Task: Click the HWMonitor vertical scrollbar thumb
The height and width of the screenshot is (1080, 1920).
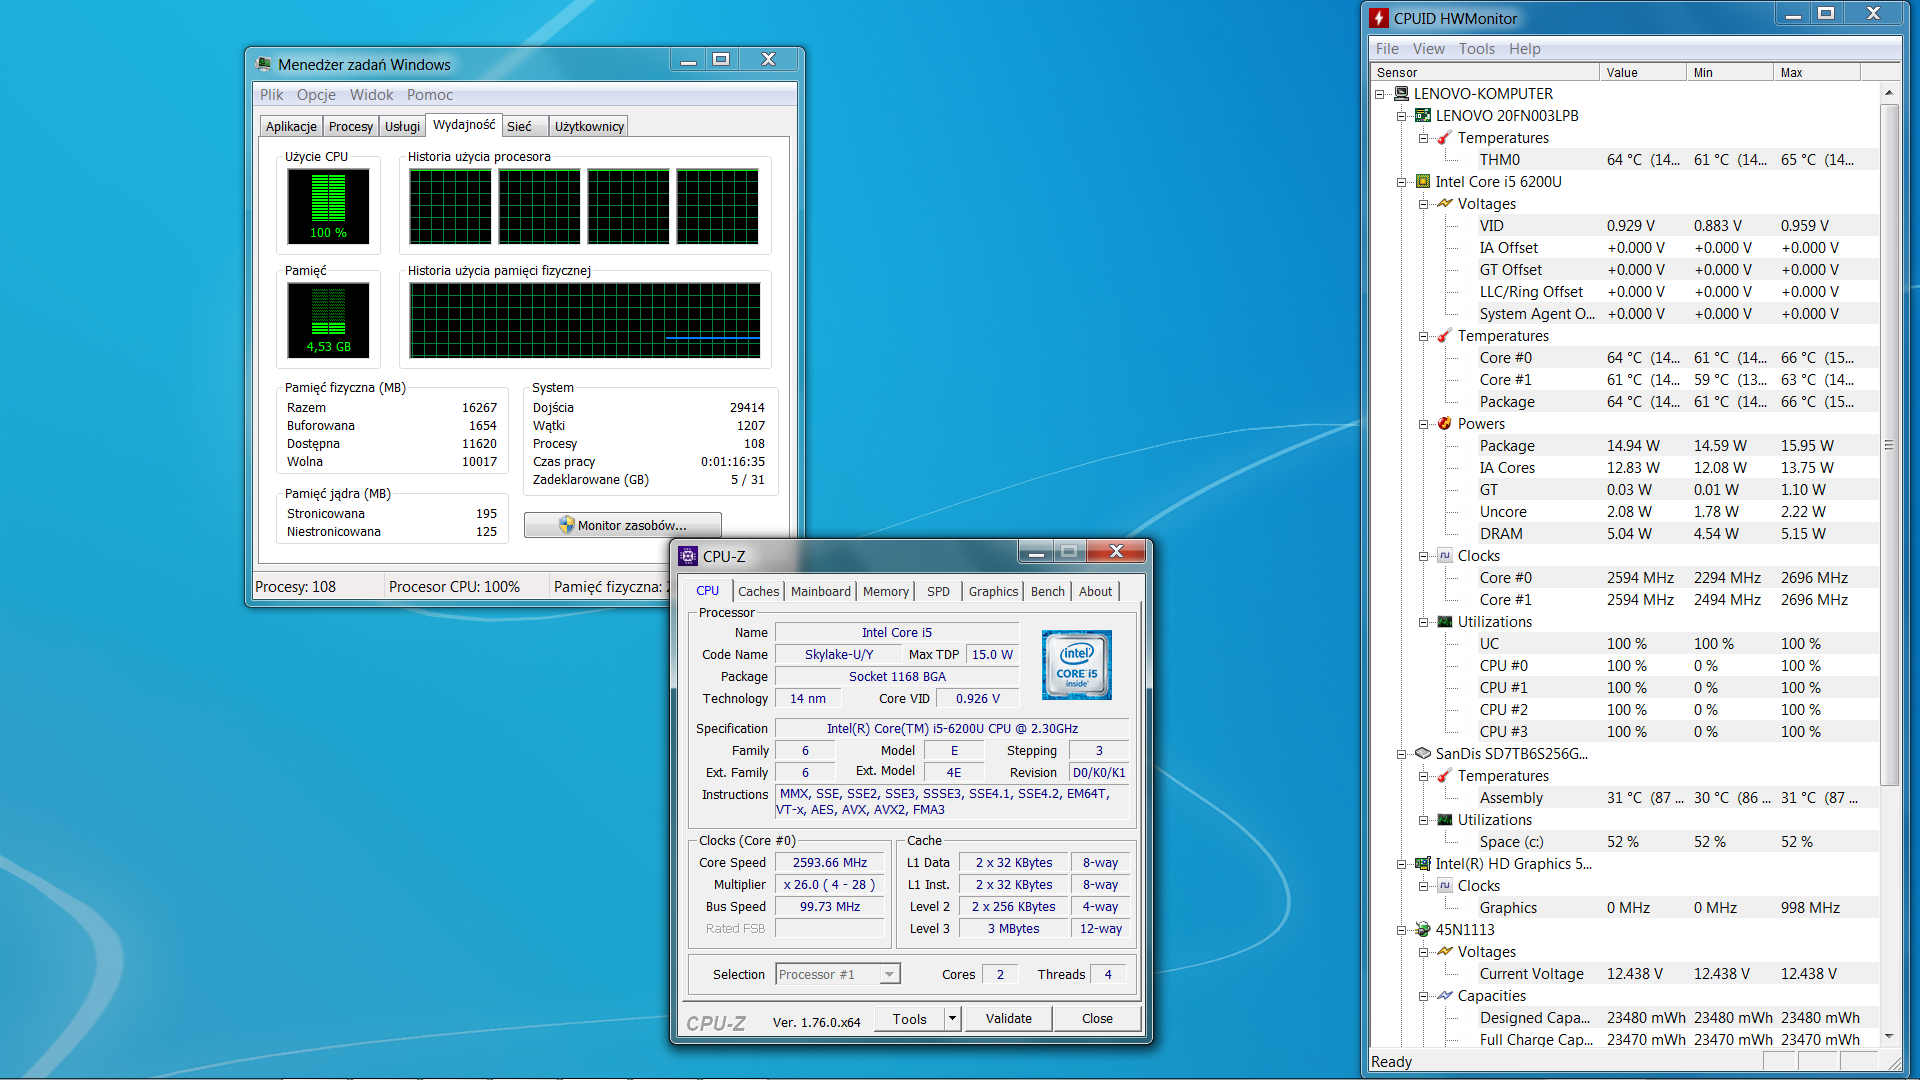Action: tap(1889, 445)
